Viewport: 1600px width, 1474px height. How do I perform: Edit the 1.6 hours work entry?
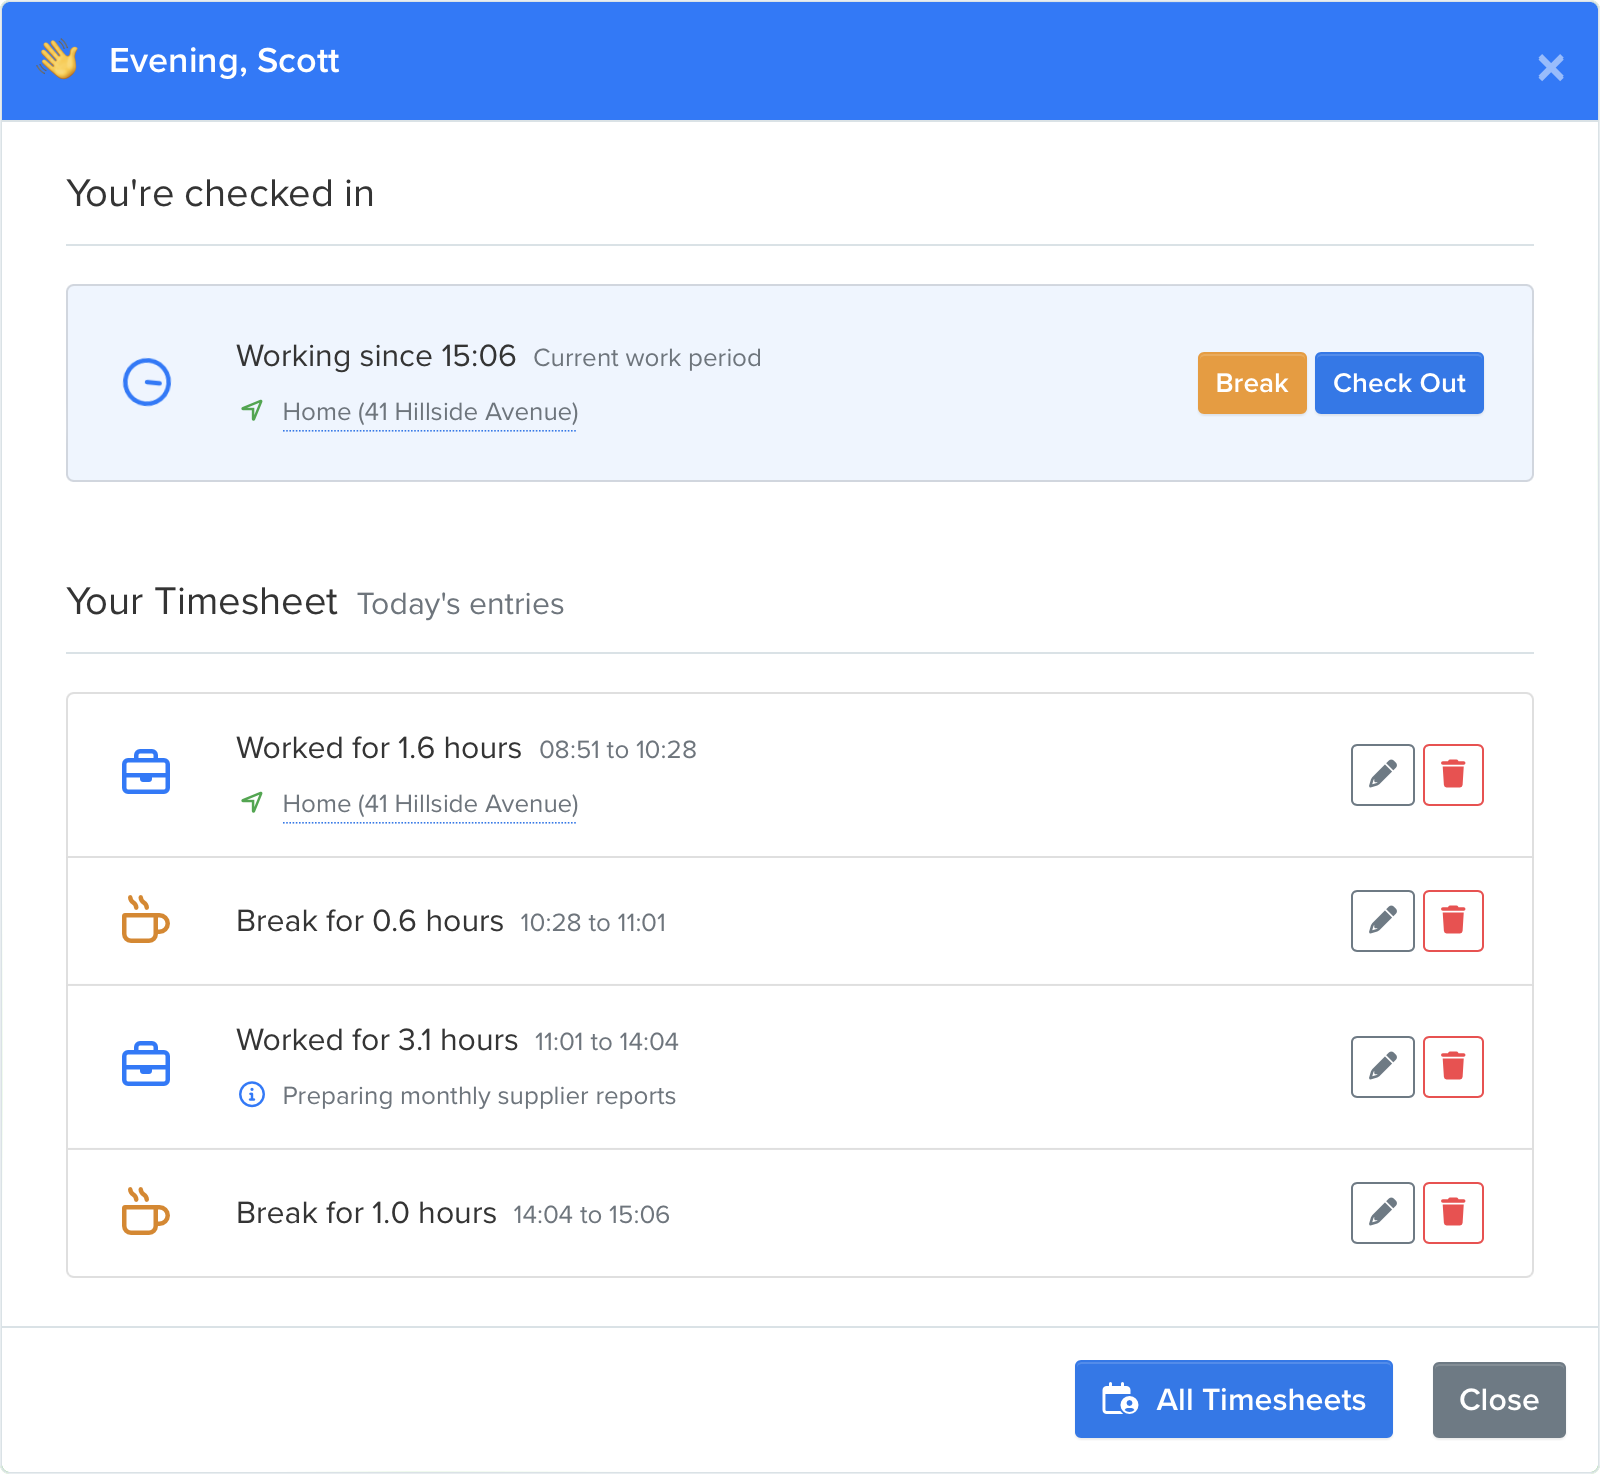pyautogui.click(x=1382, y=775)
